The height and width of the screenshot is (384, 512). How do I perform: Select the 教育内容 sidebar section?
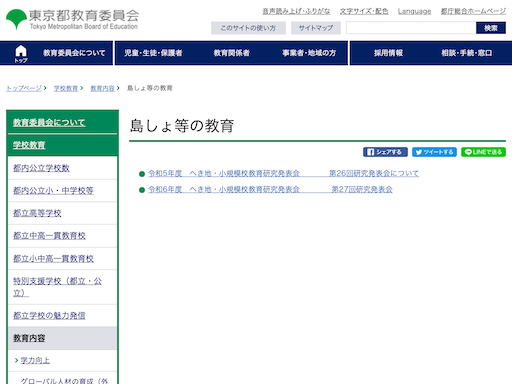62,338
